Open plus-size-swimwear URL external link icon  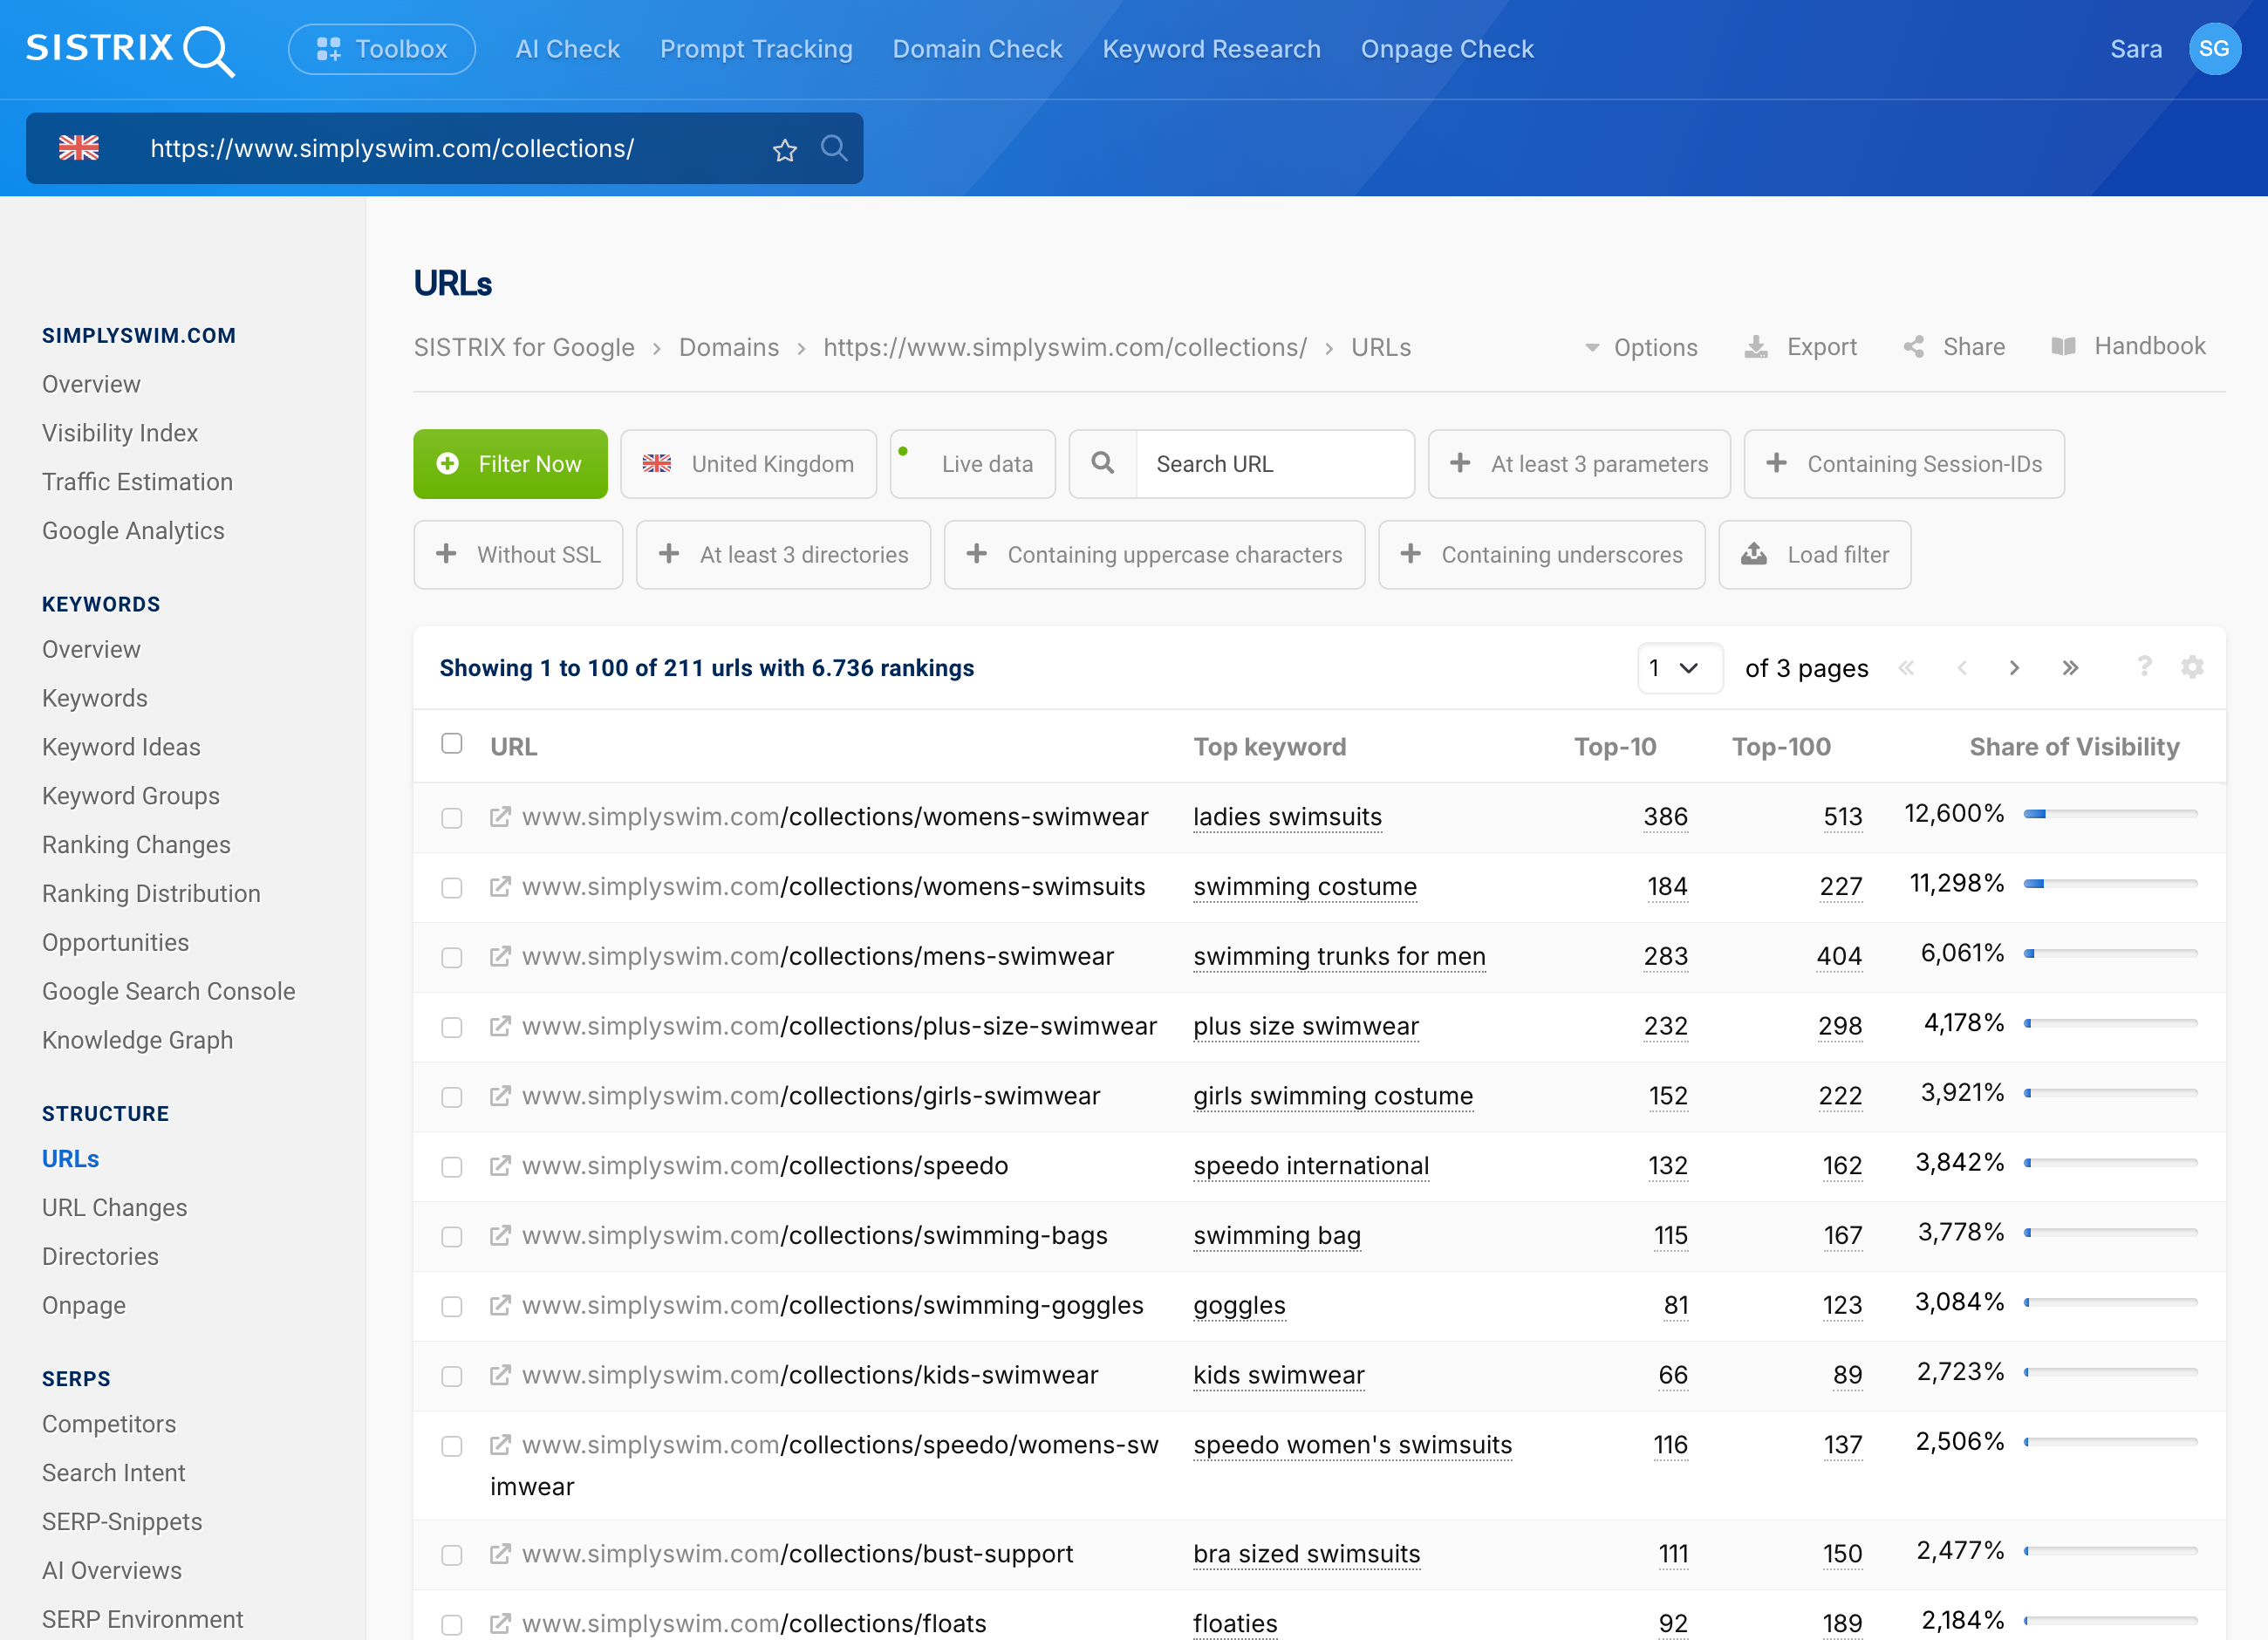coord(500,1027)
